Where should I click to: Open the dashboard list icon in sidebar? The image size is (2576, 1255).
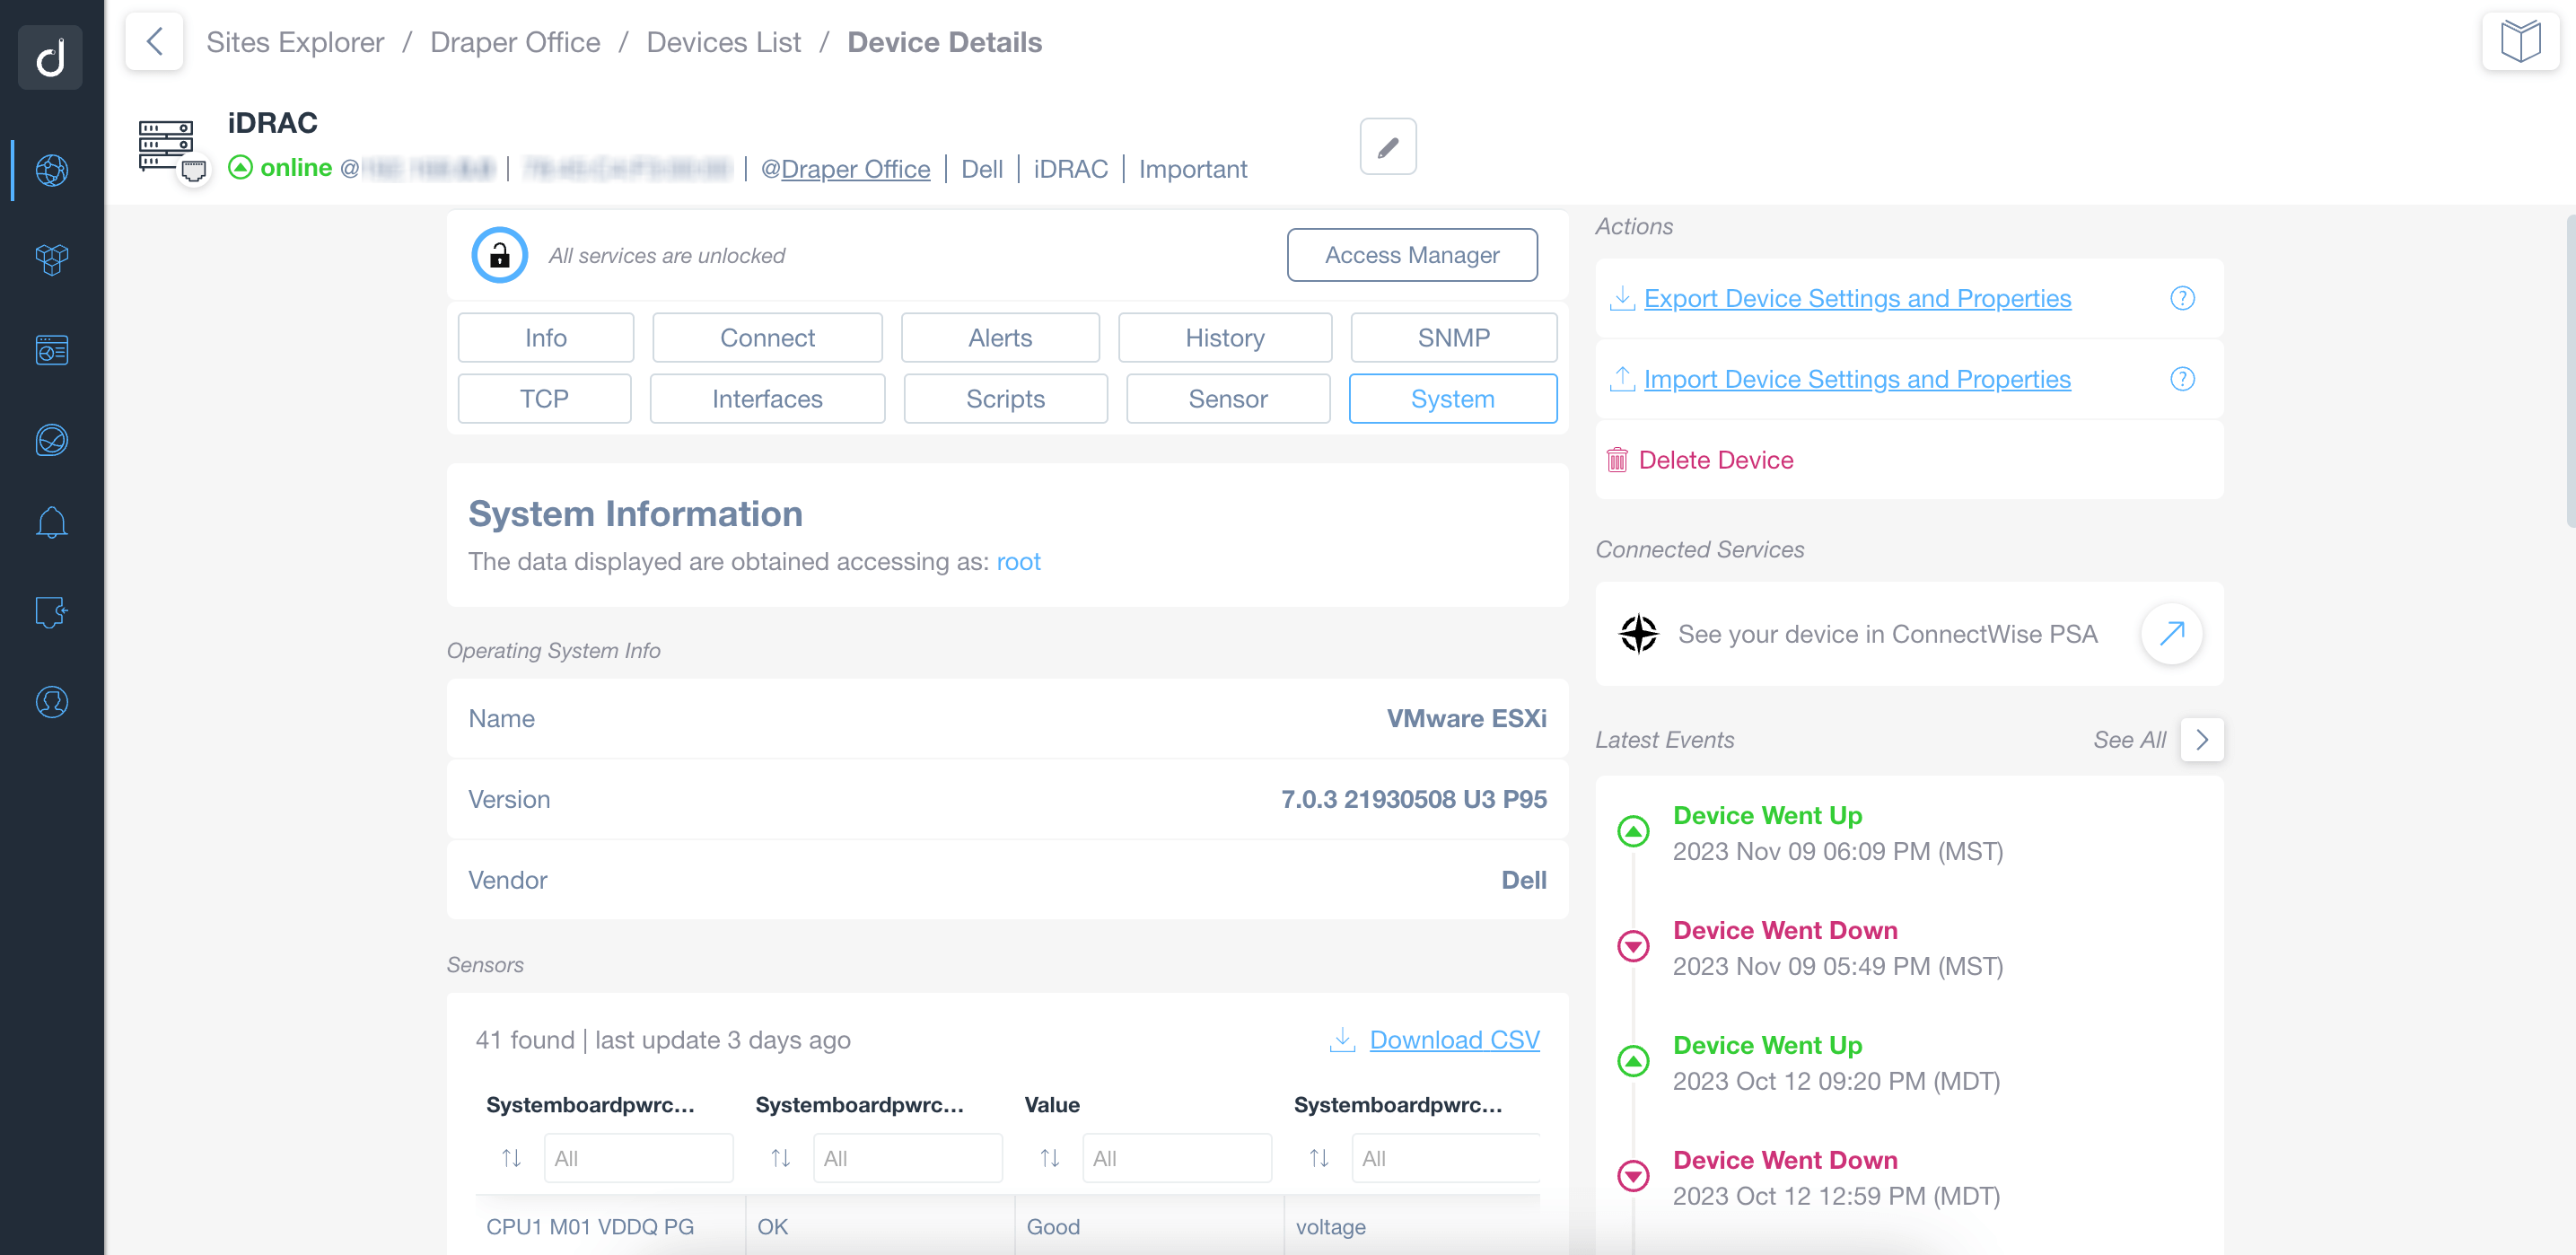click(52, 350)
